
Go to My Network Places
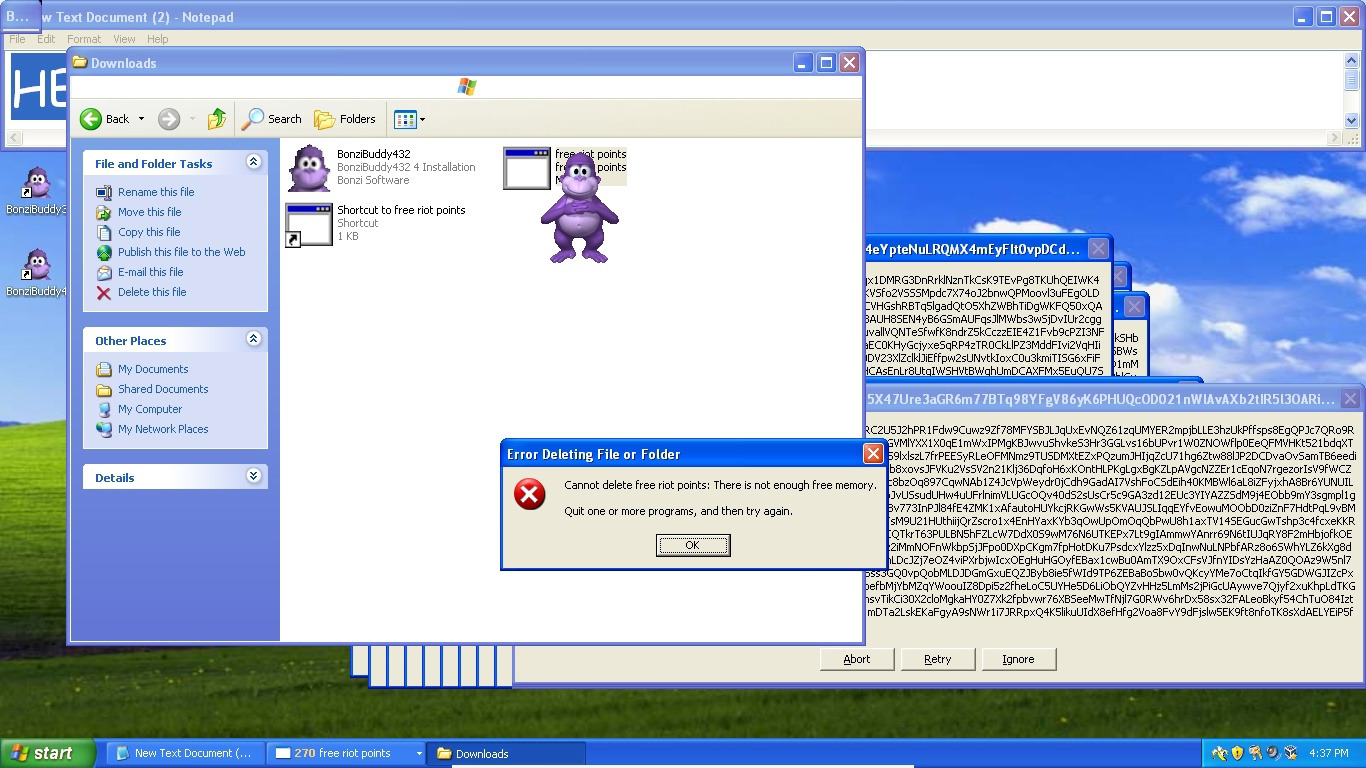pyautogui.click(x=163, y=429)
